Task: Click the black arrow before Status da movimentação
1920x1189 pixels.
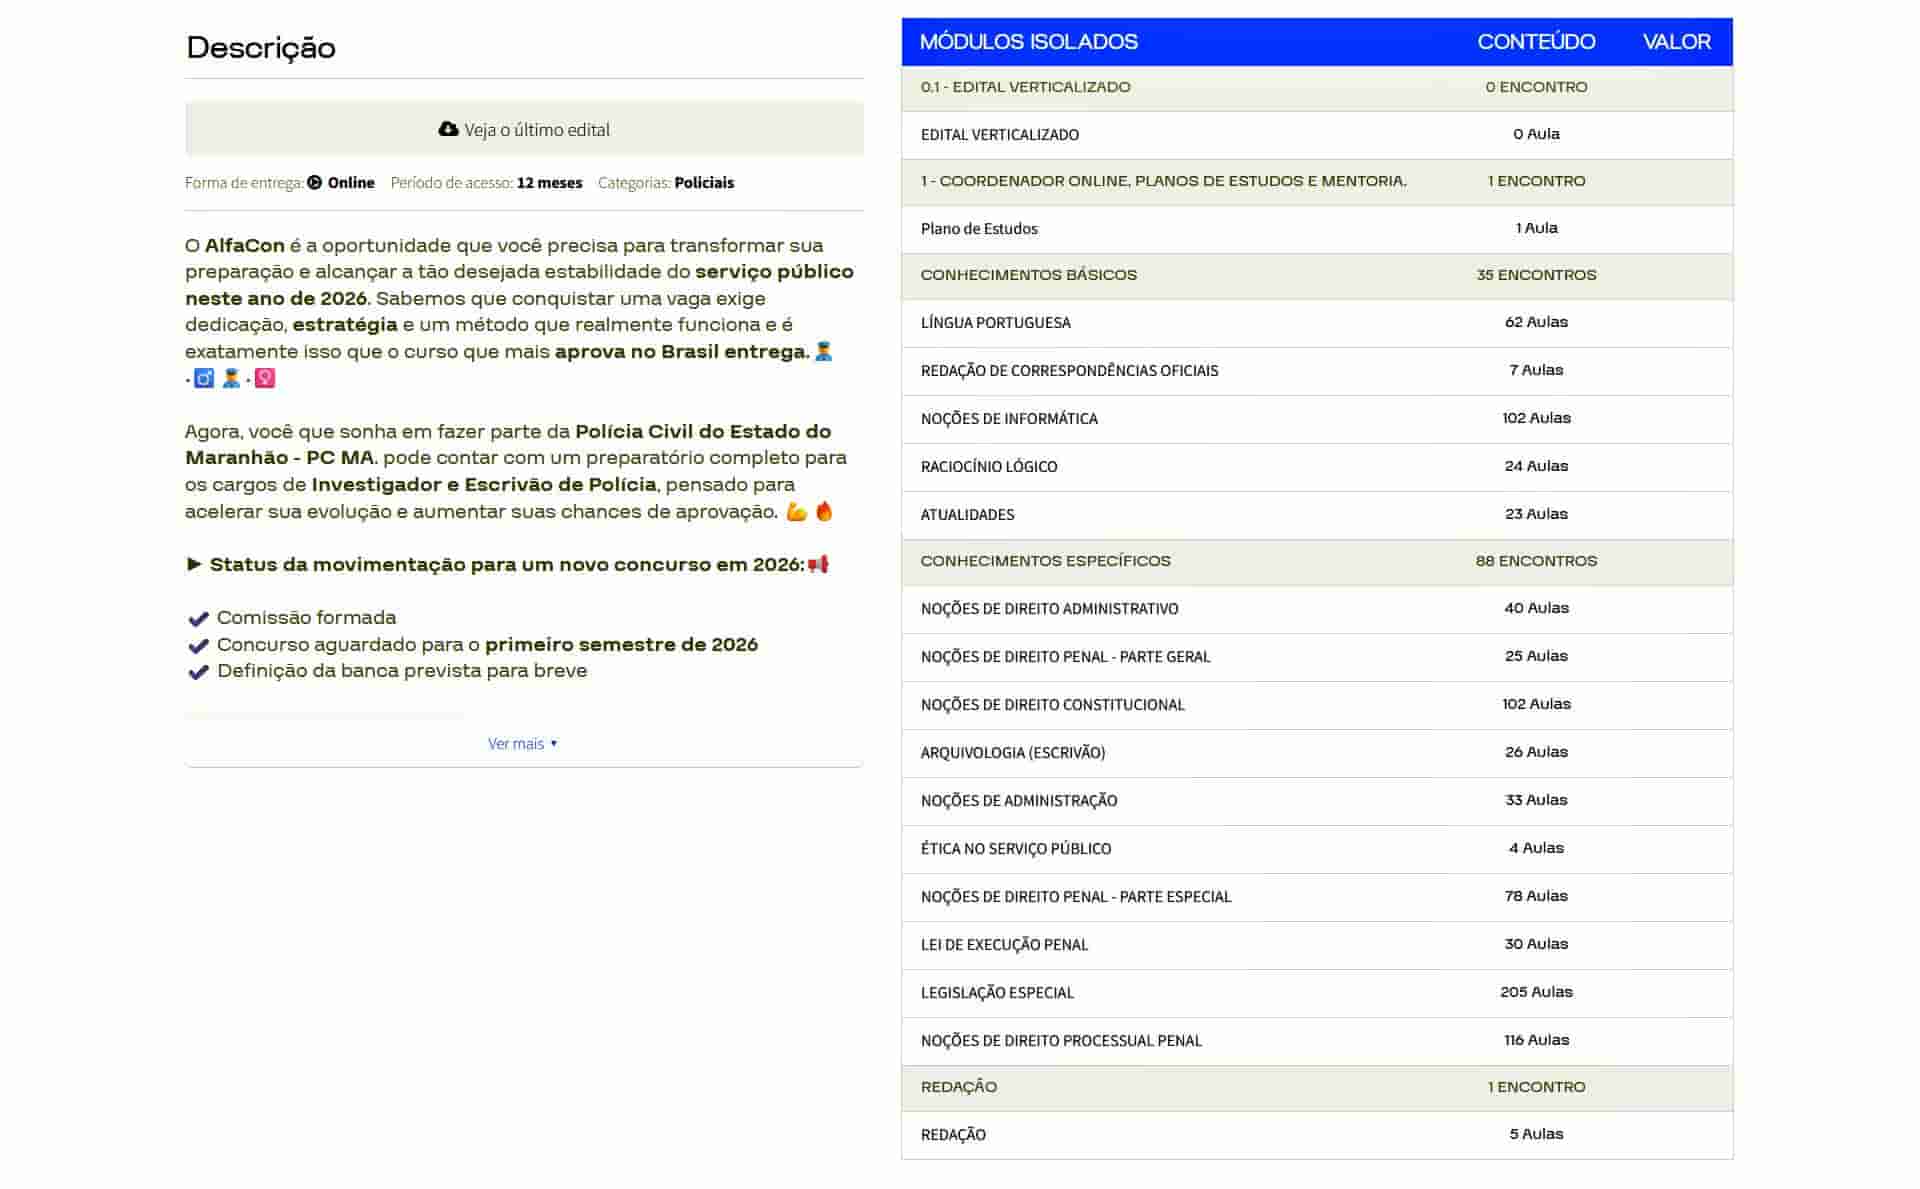Action: (194, 564)
